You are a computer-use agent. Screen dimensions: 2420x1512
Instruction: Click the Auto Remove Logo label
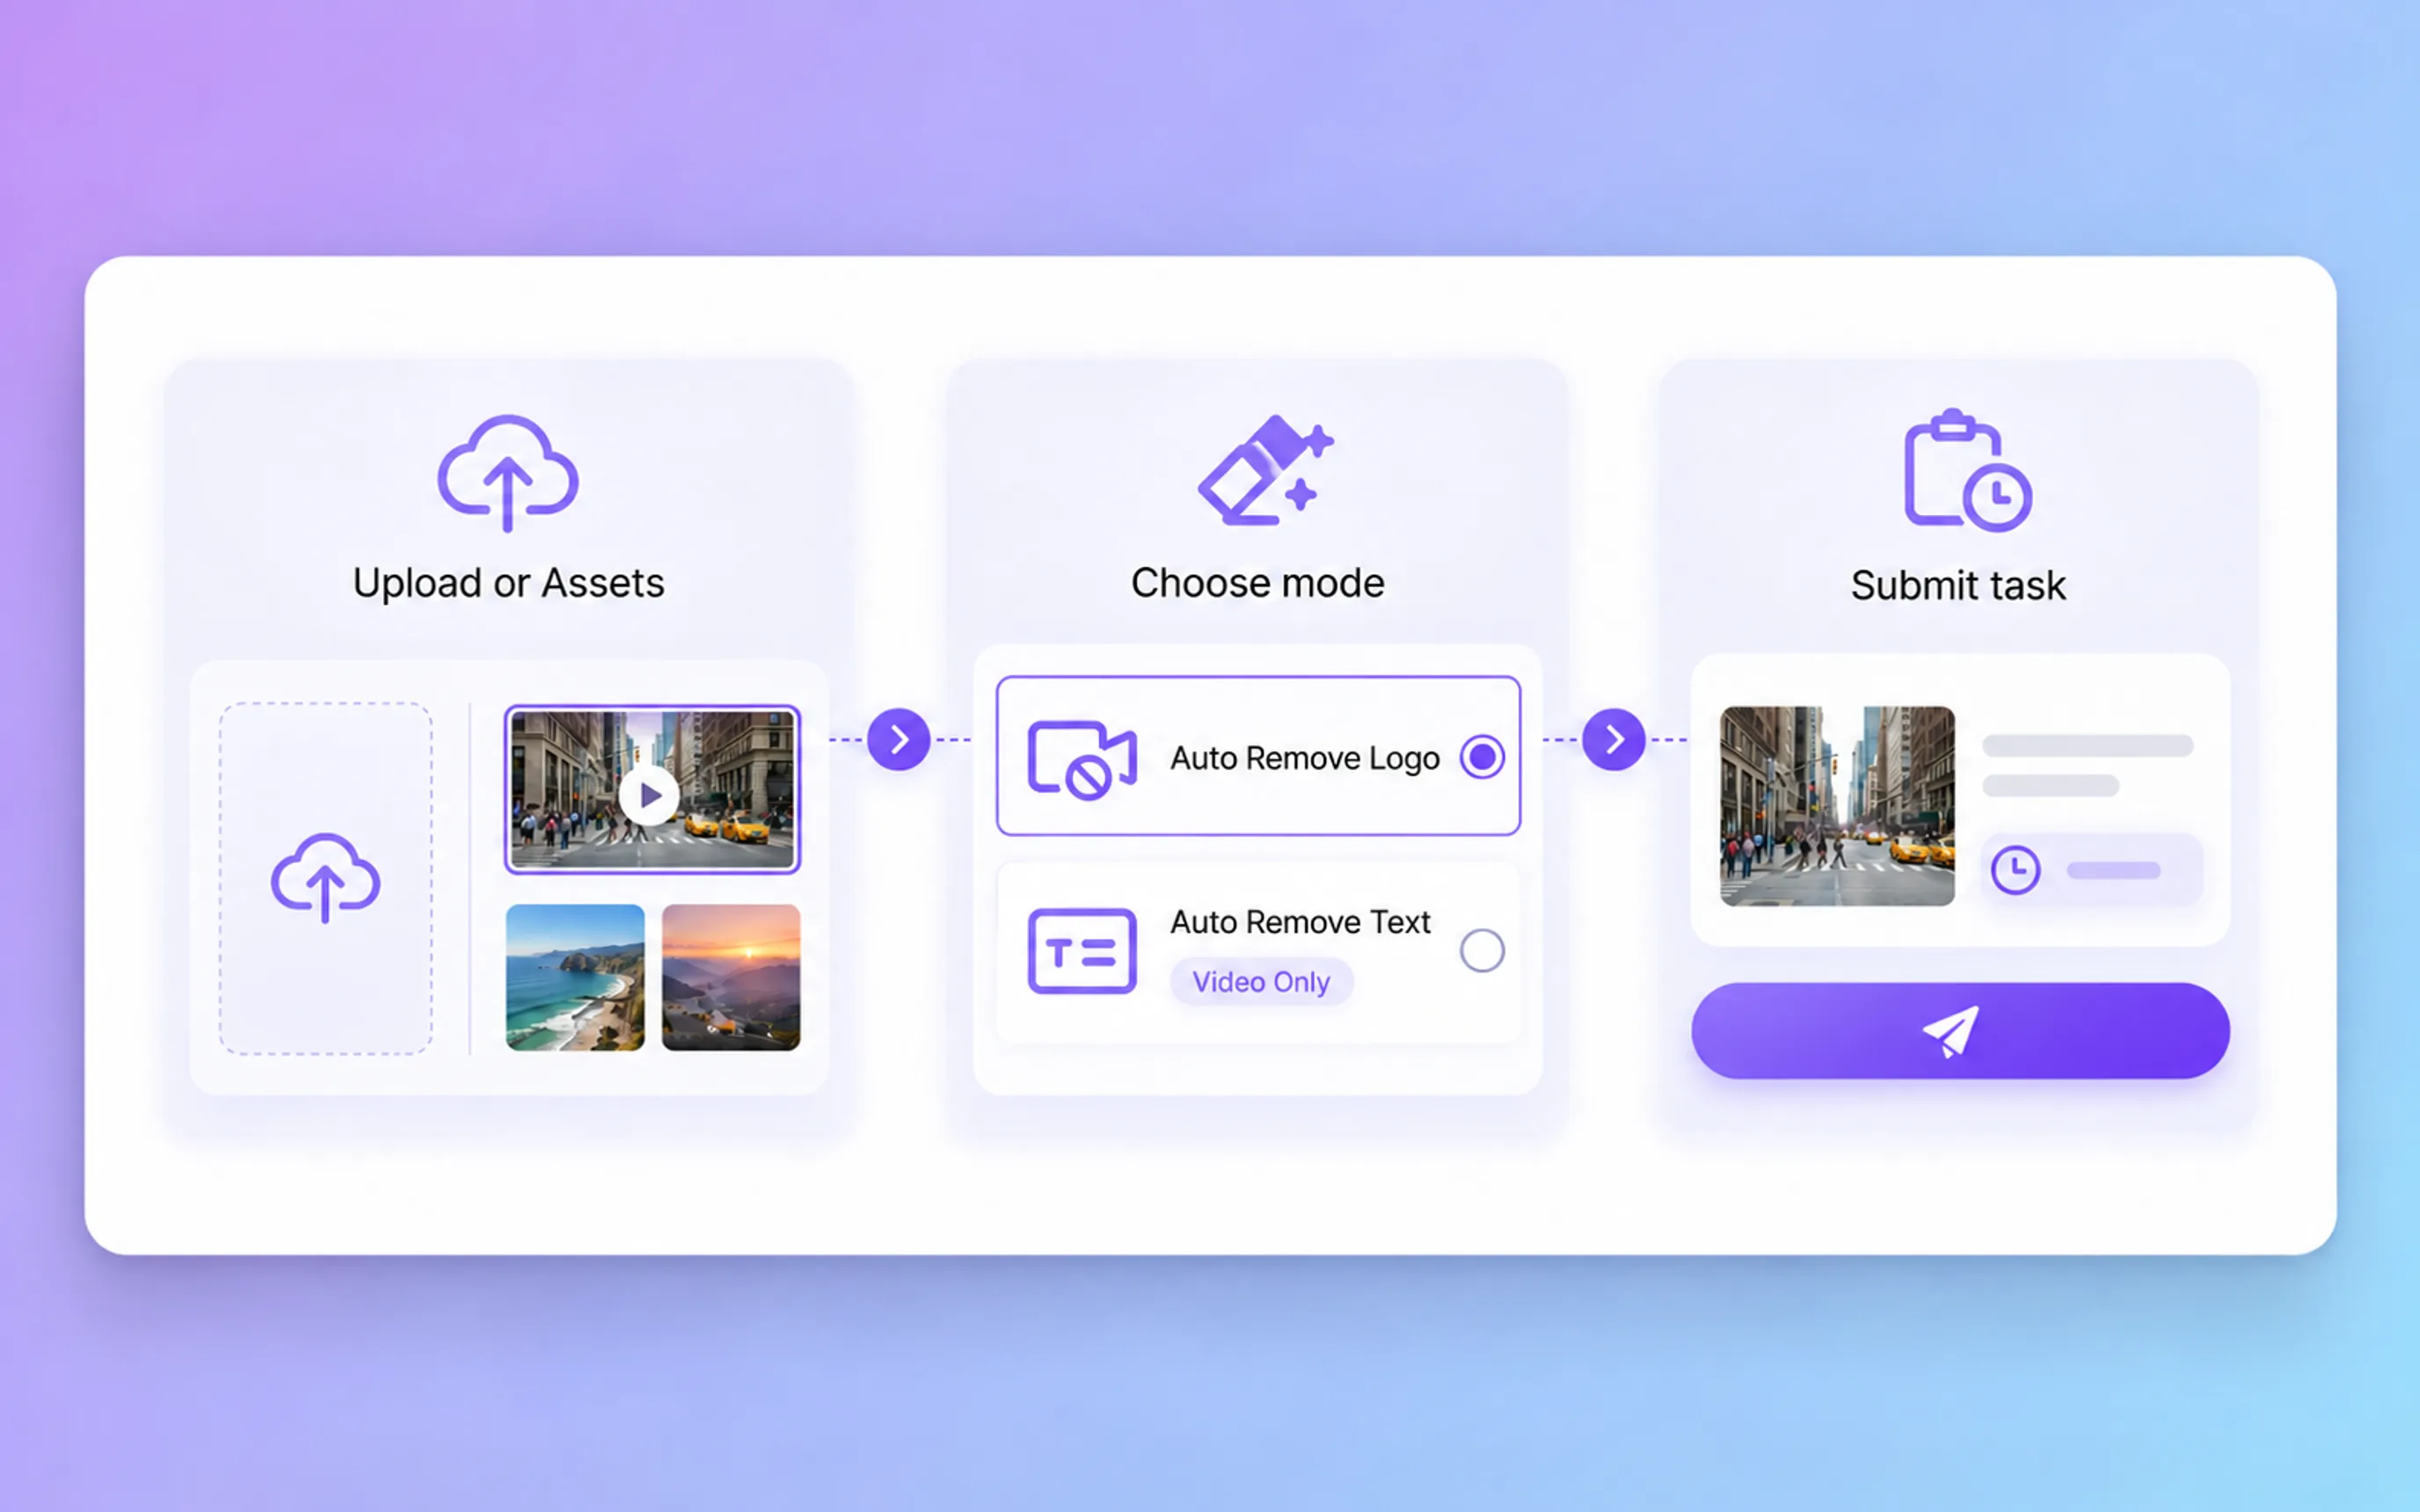1304,758
